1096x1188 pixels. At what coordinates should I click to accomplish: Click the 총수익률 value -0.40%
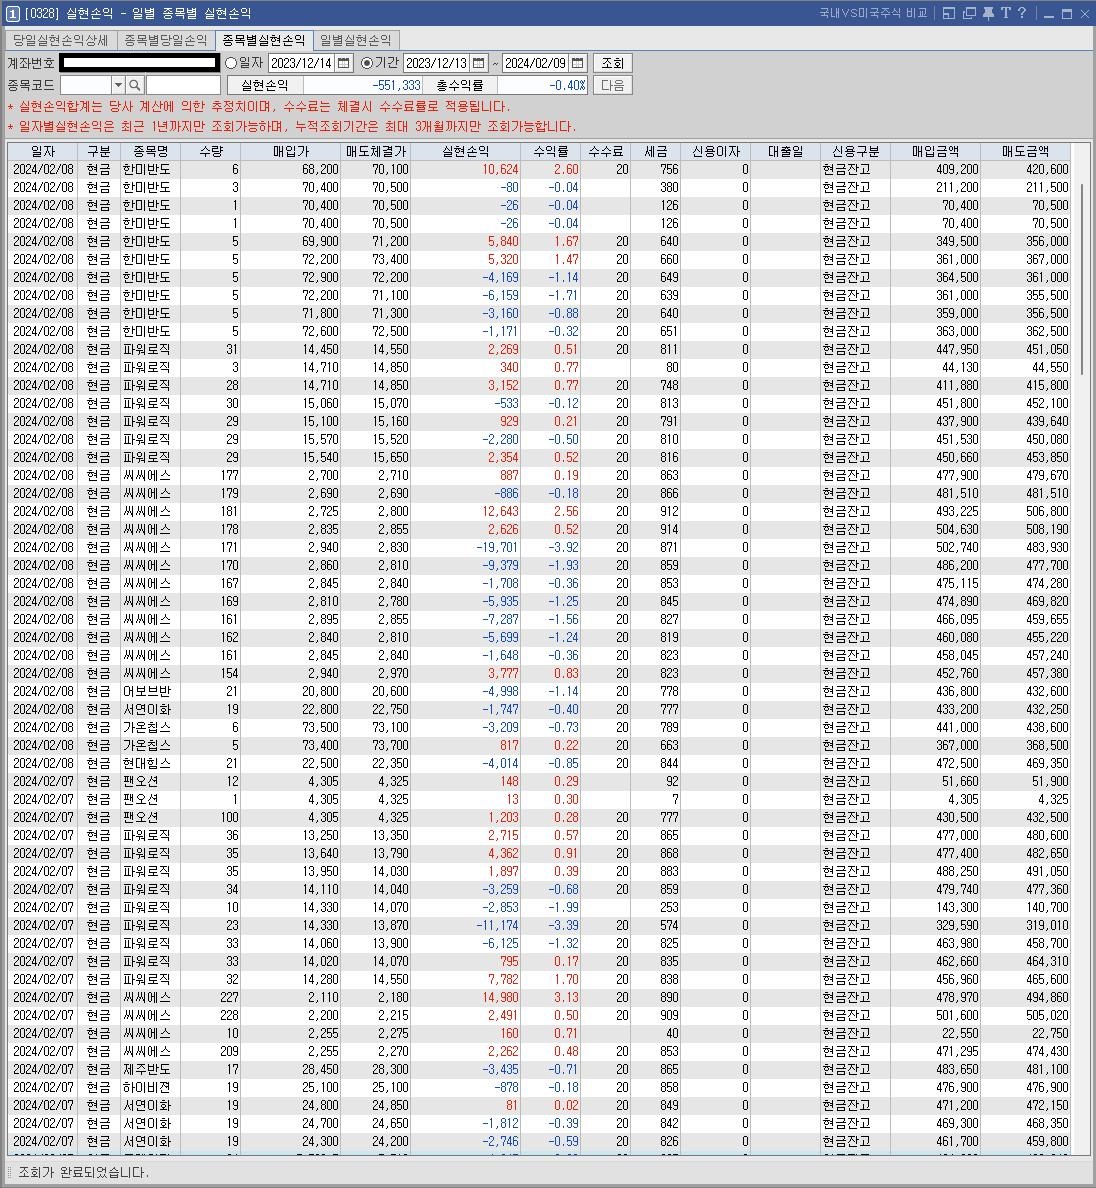click(567, 86)
